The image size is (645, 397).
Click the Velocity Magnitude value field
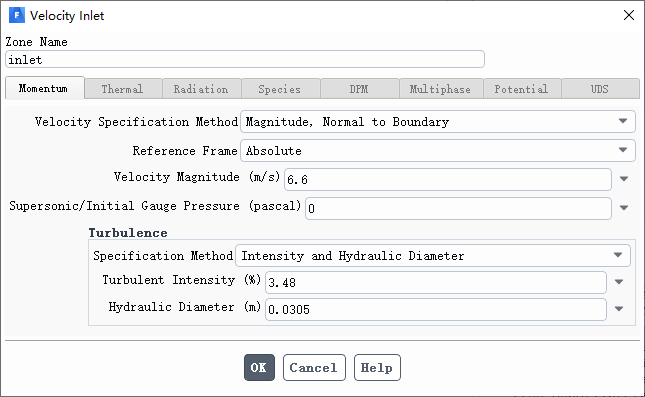(x=448, y=179)
